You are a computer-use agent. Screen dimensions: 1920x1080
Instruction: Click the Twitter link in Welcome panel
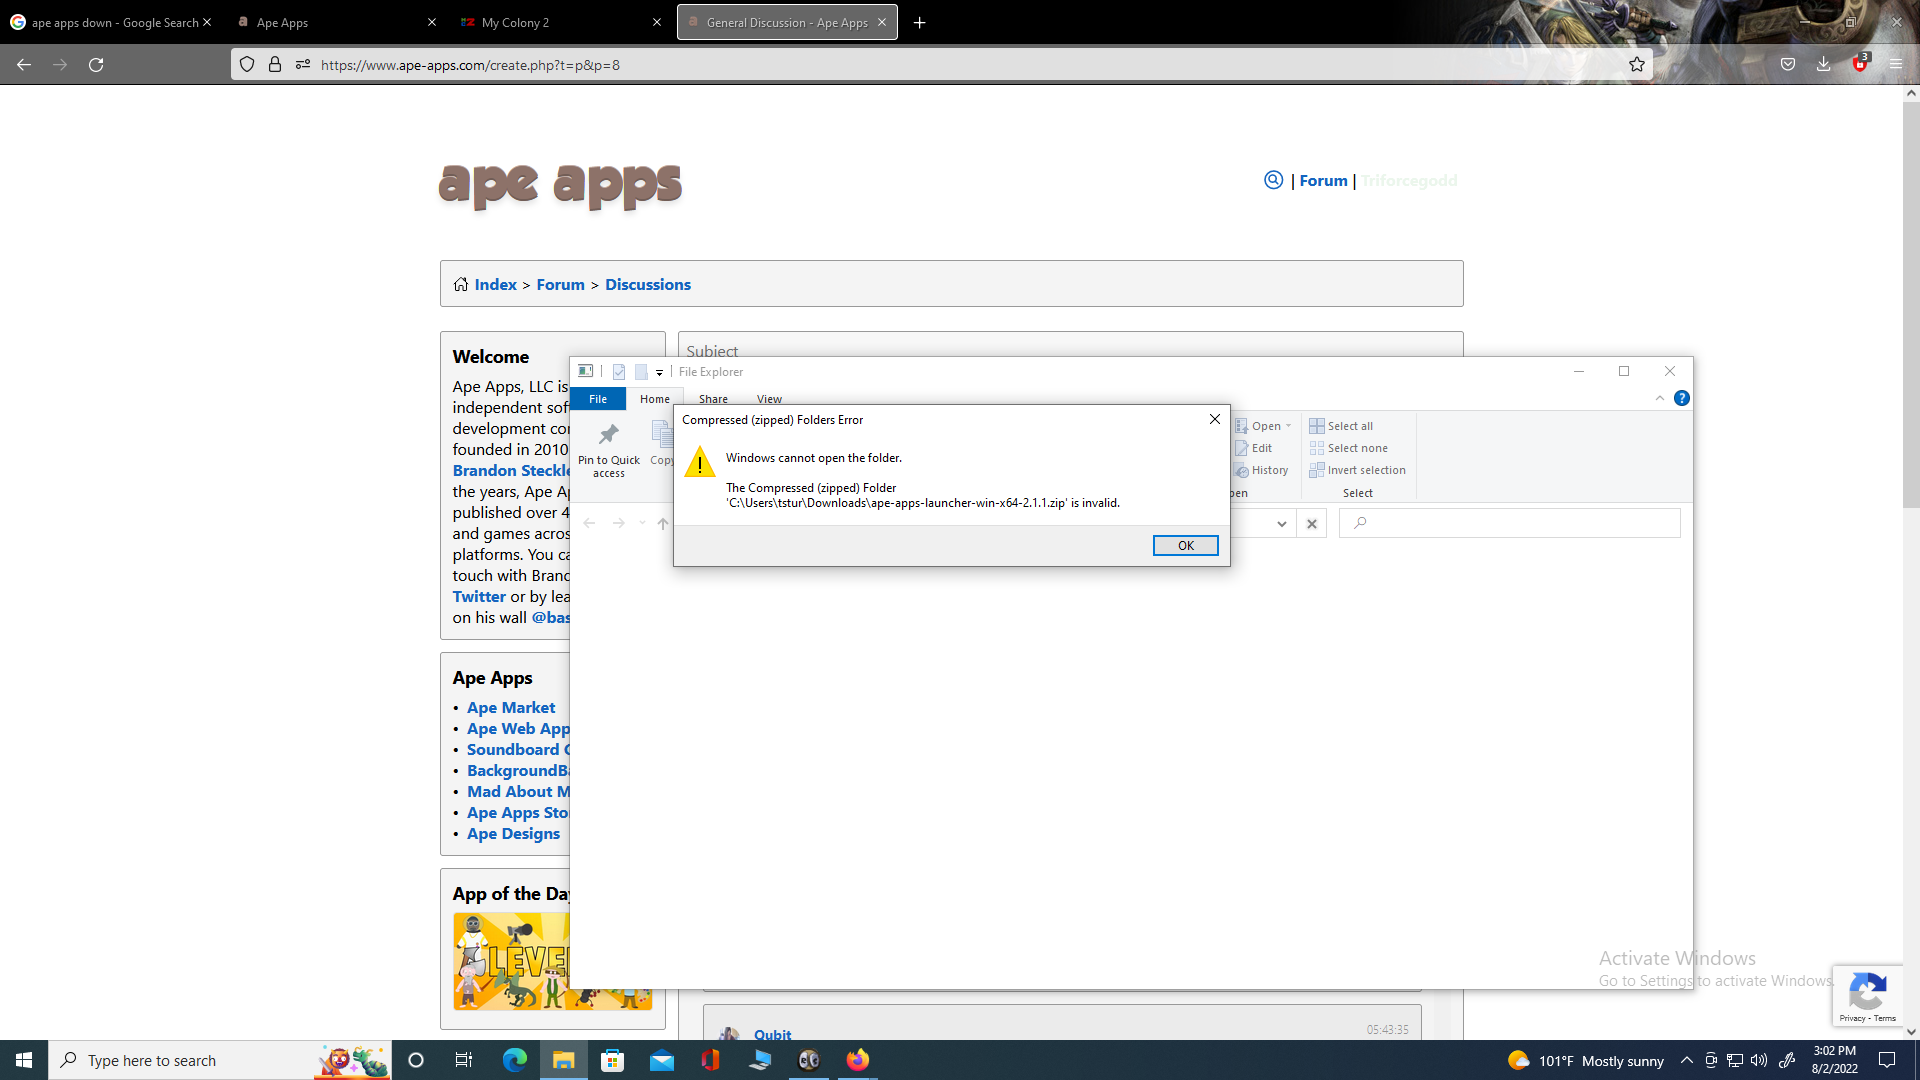point(480,597)
